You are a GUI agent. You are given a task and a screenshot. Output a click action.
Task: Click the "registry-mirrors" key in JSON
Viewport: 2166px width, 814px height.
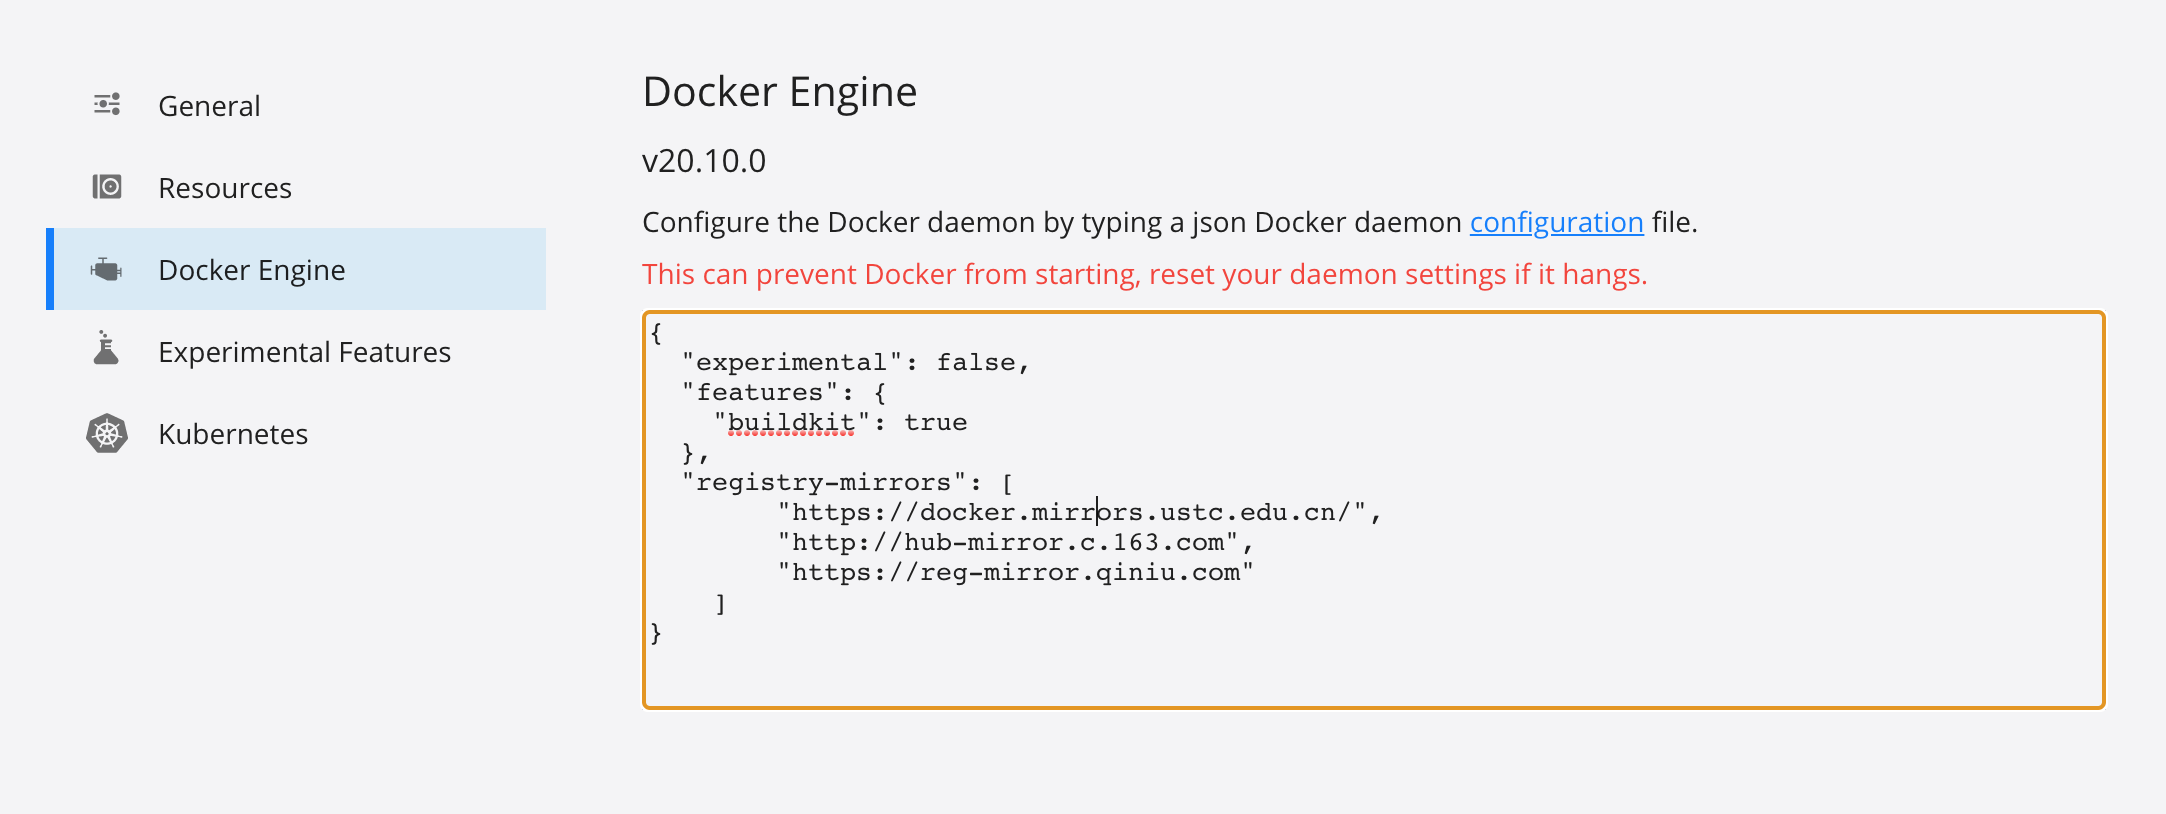click(824, 483)
